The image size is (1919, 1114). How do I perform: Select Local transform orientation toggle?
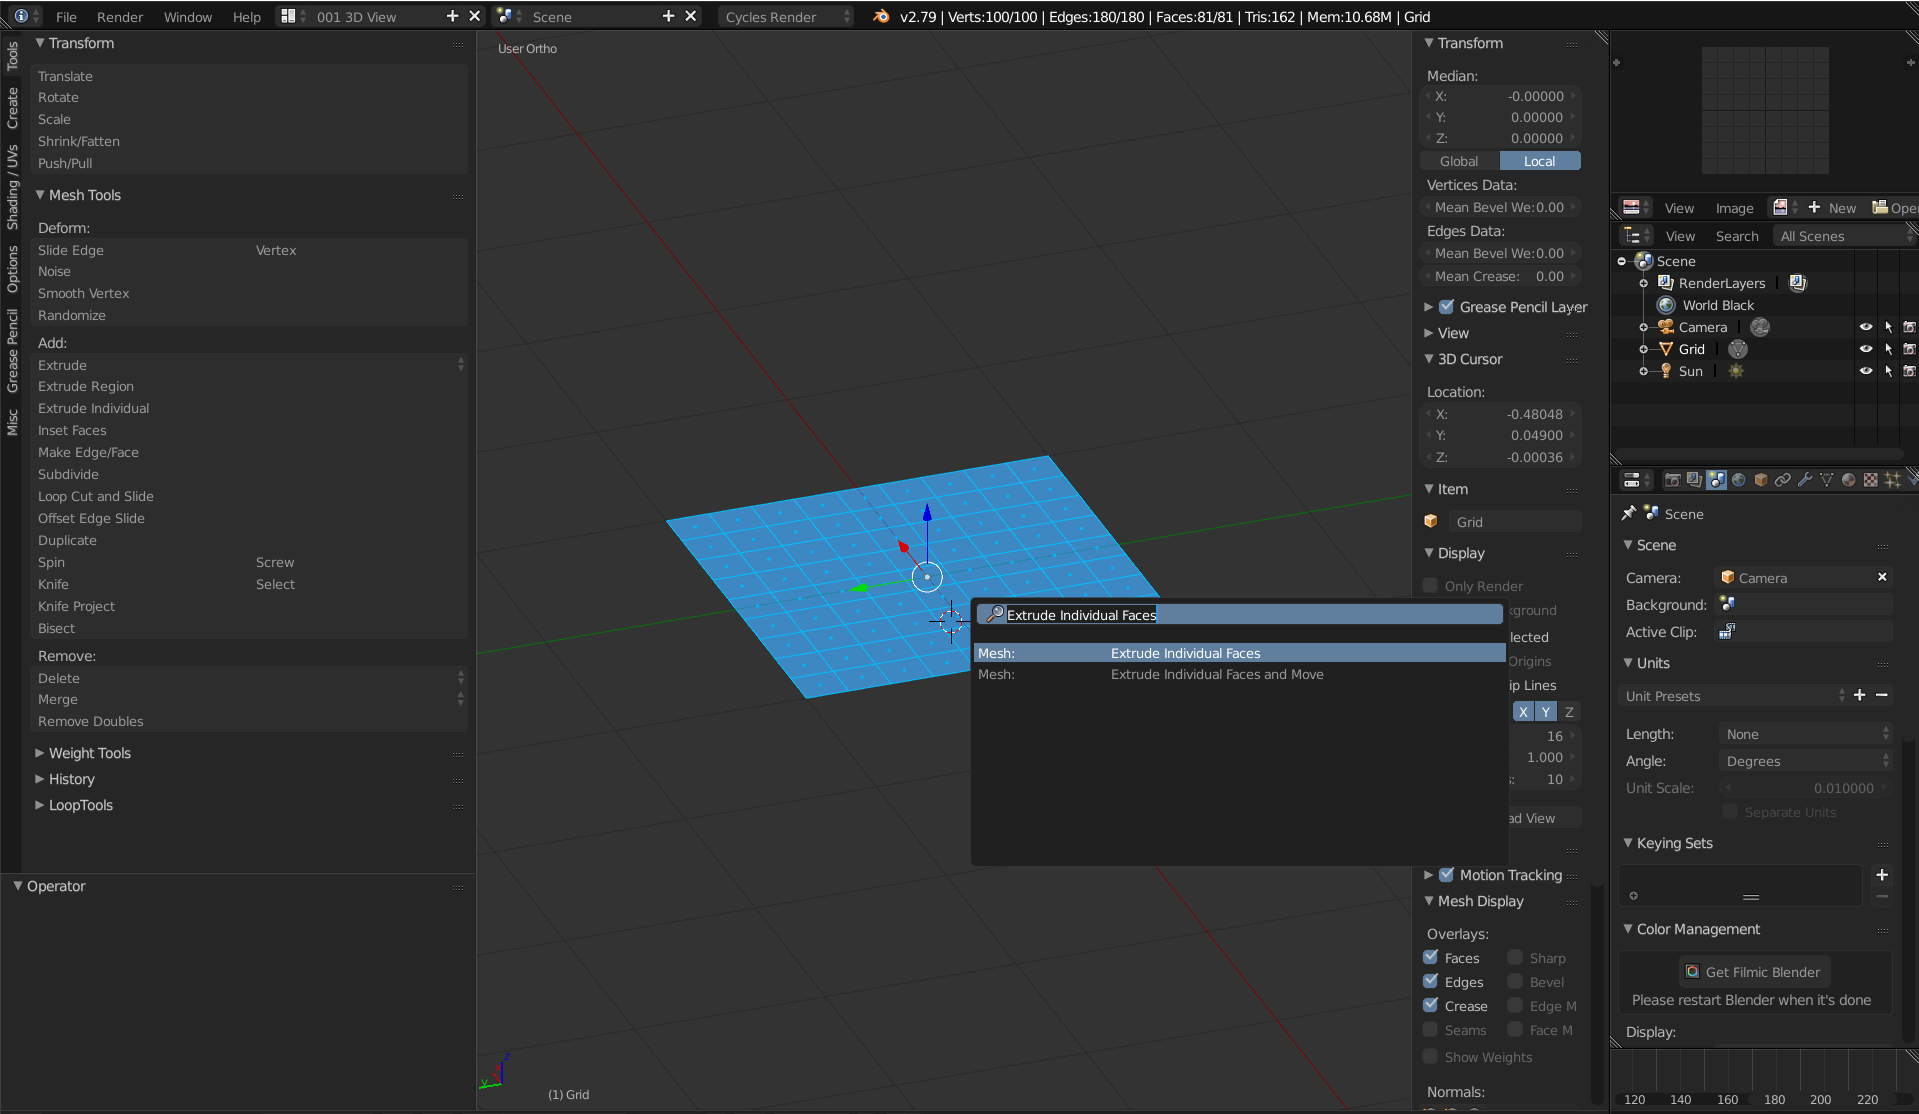coord(1540,161)
